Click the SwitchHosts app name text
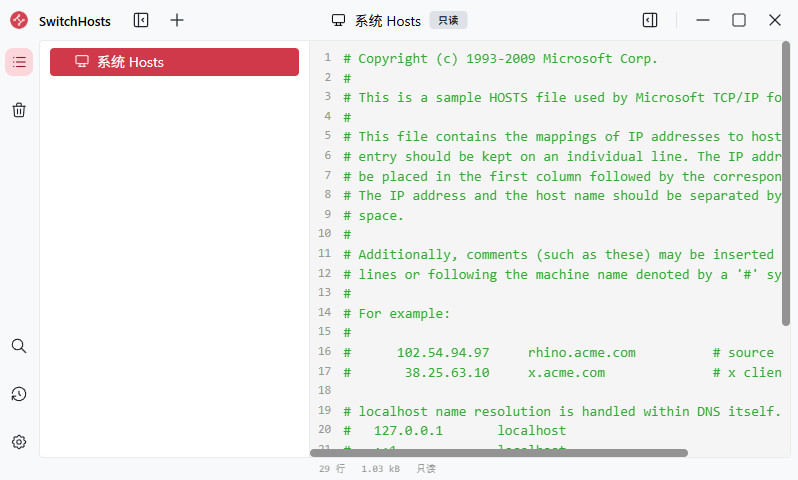 coord(75,21)
